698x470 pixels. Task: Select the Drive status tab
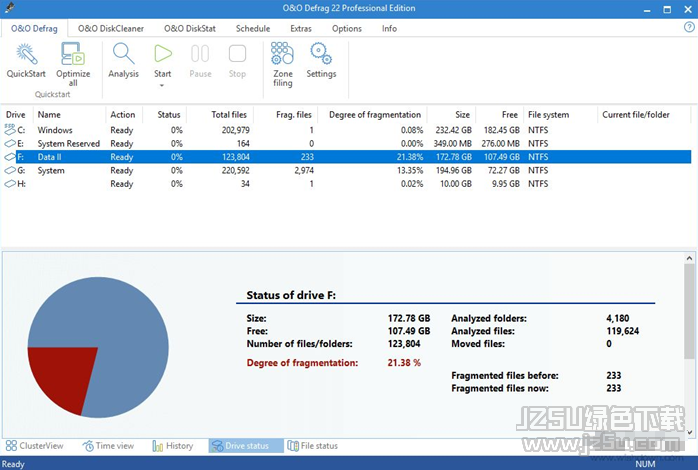[246, 446]
